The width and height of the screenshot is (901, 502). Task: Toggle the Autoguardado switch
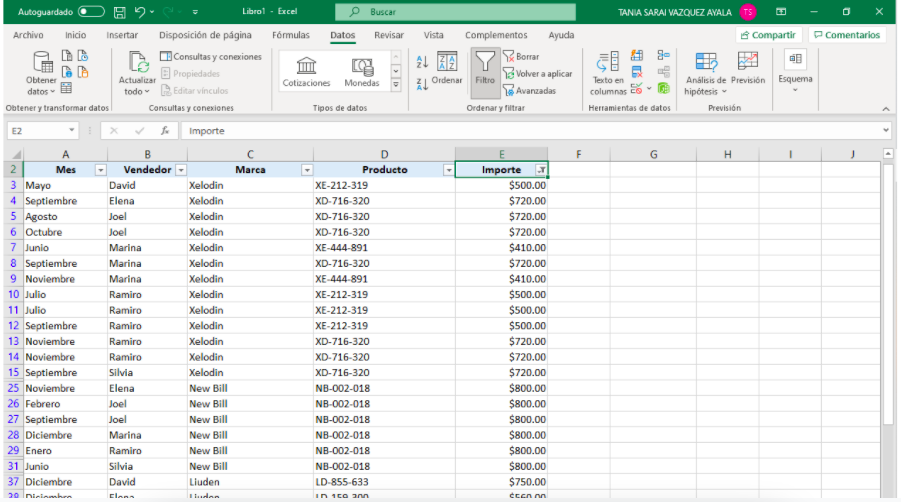click(91, 11)
